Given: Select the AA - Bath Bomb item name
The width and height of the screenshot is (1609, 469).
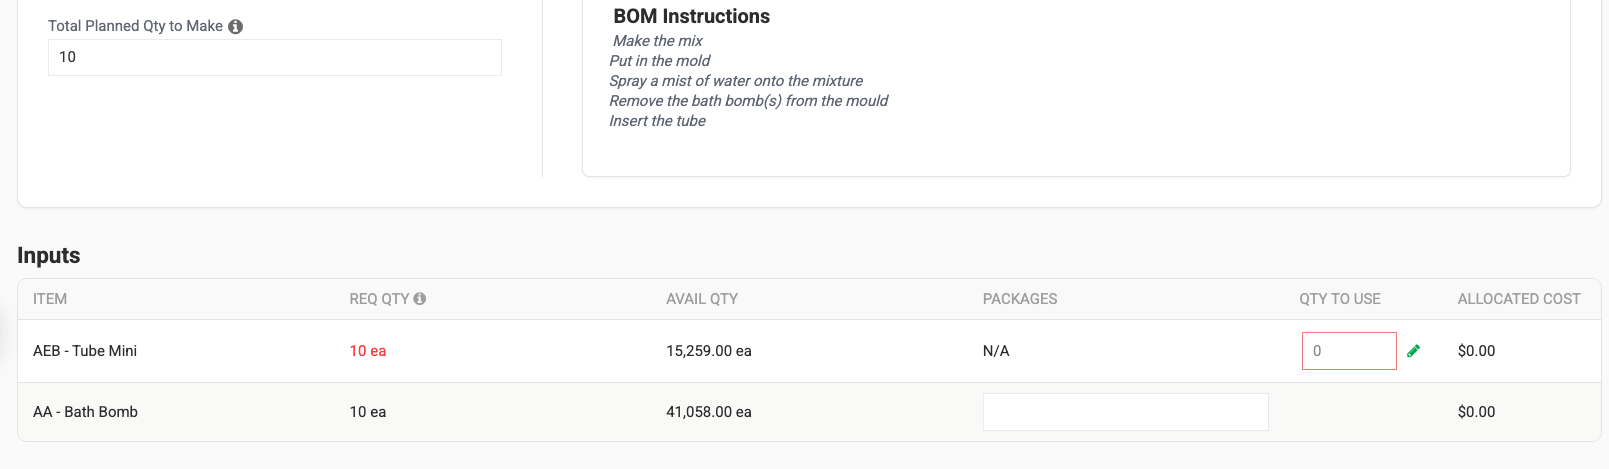Looking at the screenshot, I should [x=86, y=412].
